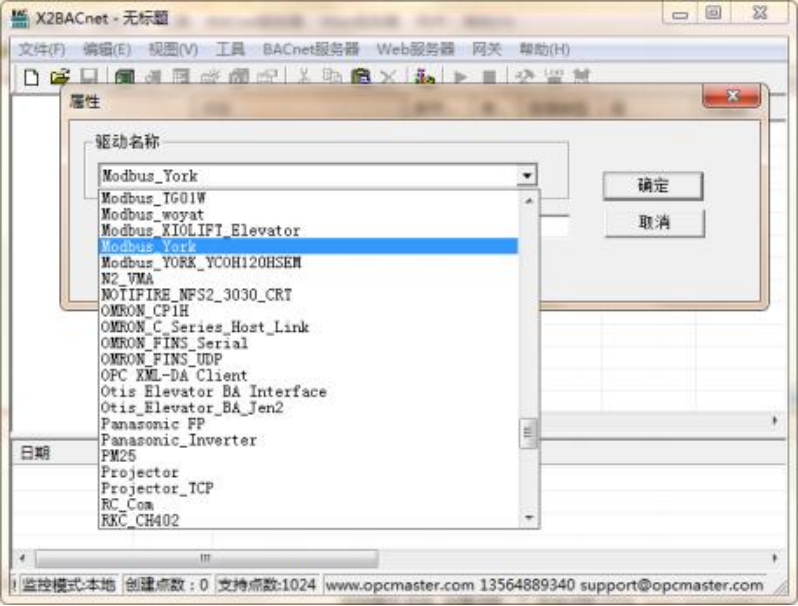
Task: Click the Save disk toolbar icon
Action: coord(89,77)
